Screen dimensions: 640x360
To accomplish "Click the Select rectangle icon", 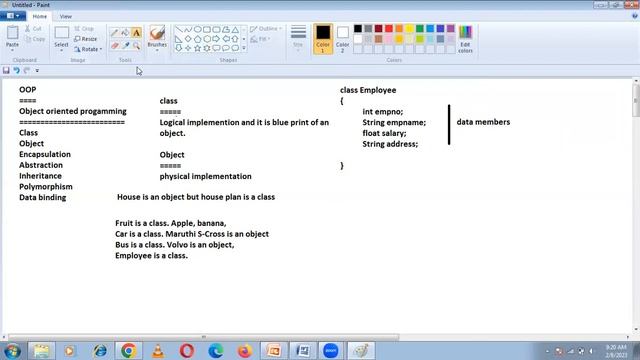I will click(62, 33).
